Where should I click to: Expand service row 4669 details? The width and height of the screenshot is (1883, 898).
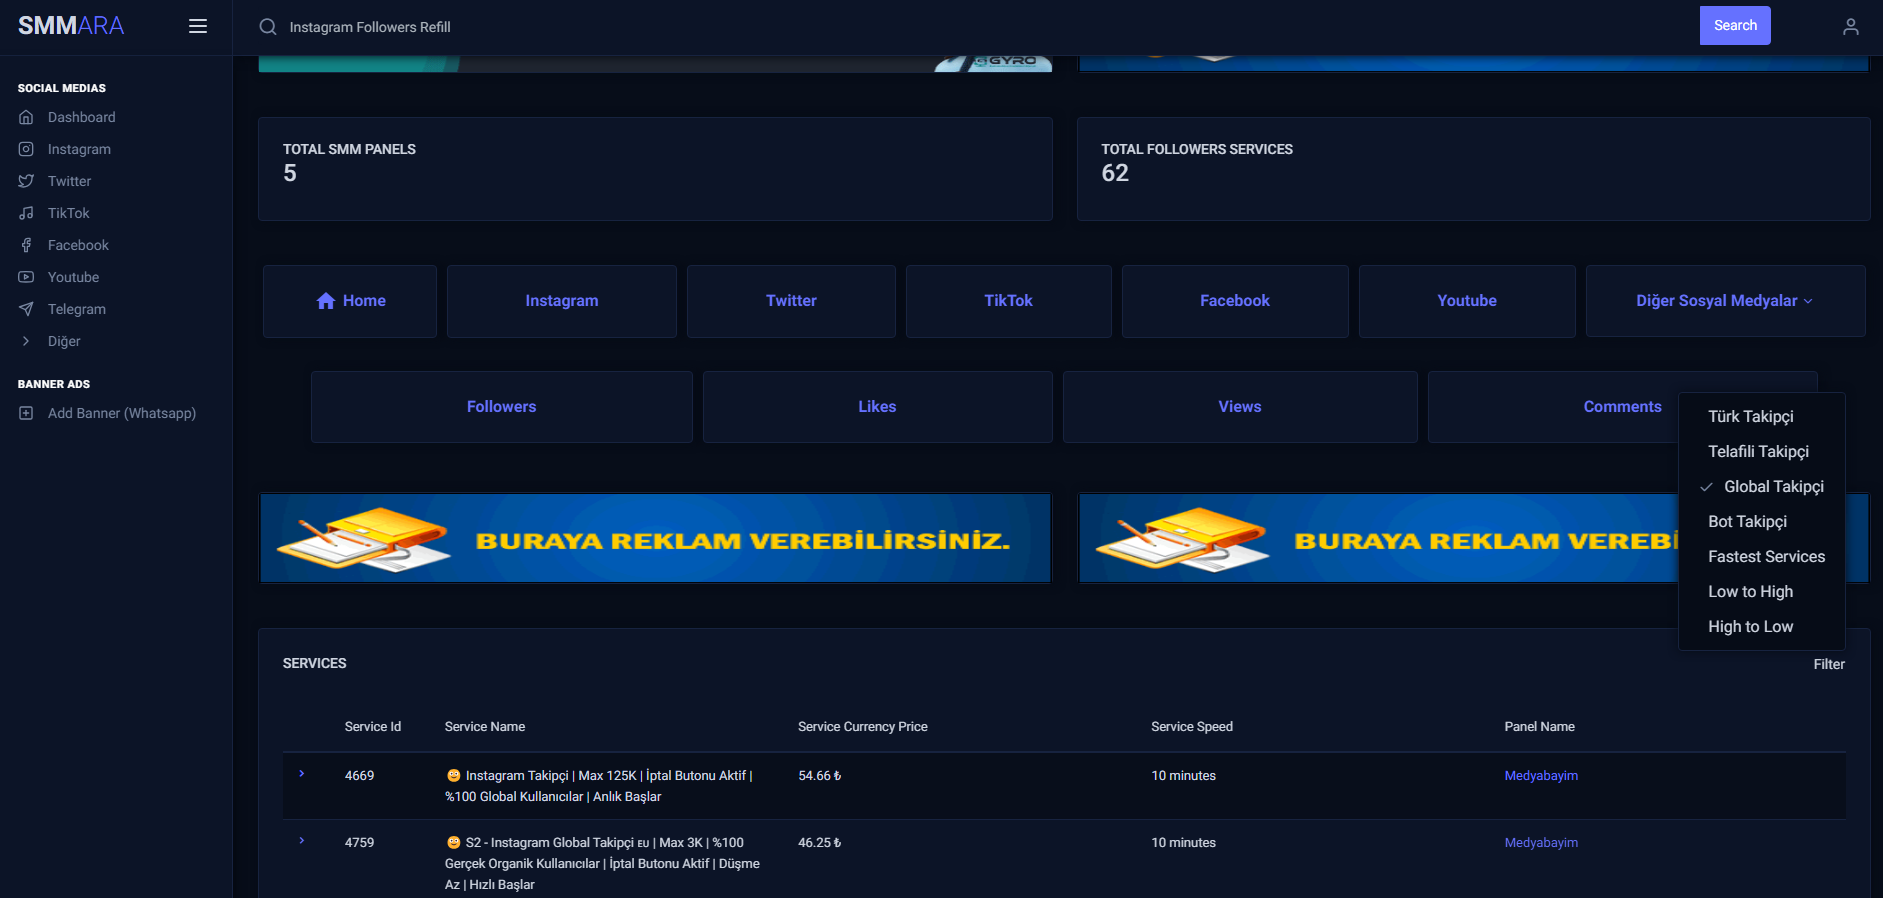pos(301,774)
